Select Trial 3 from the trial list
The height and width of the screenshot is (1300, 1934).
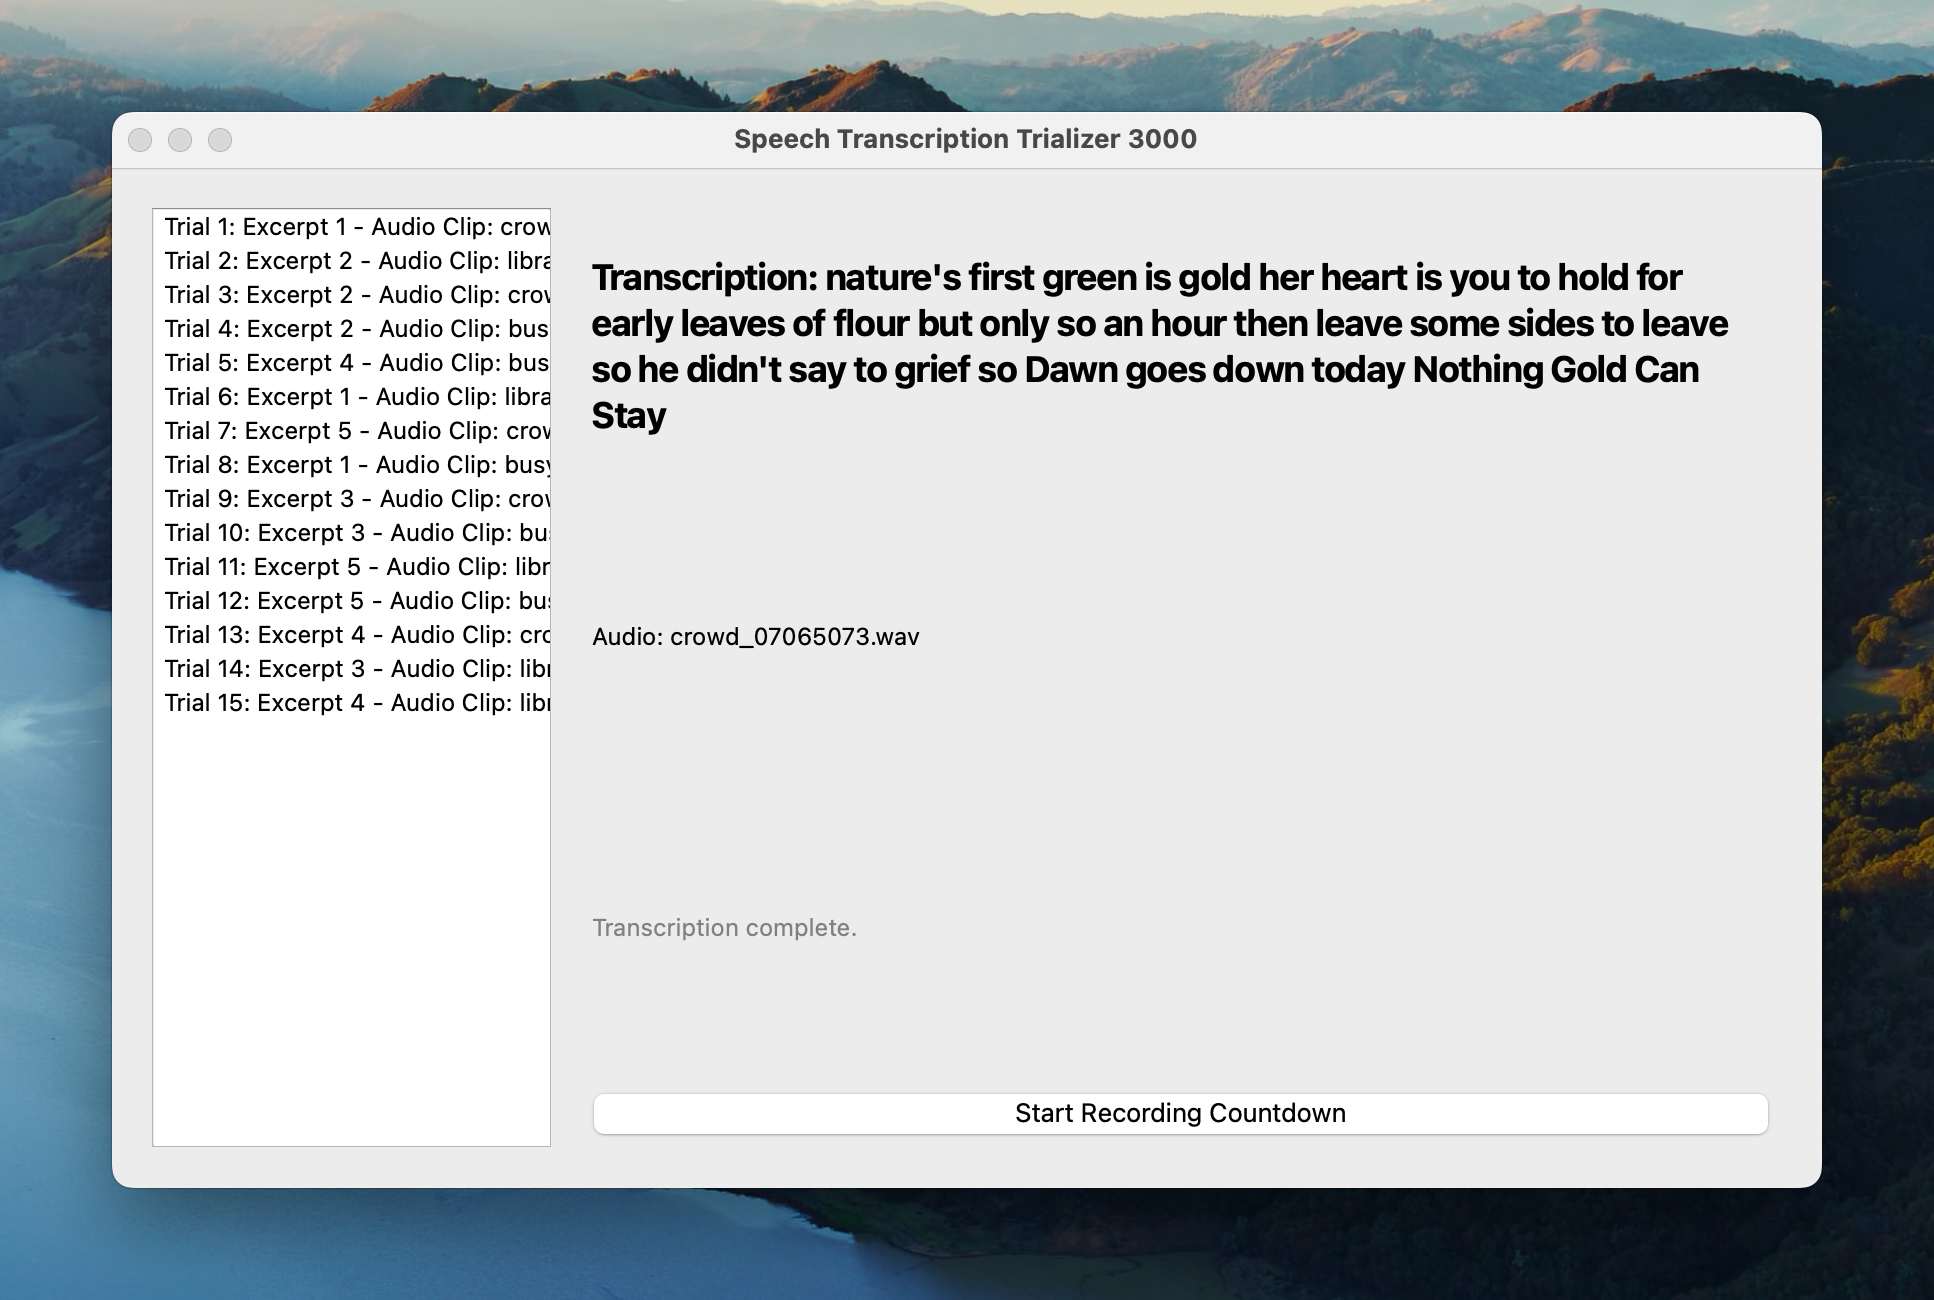[x=350, y=294]
